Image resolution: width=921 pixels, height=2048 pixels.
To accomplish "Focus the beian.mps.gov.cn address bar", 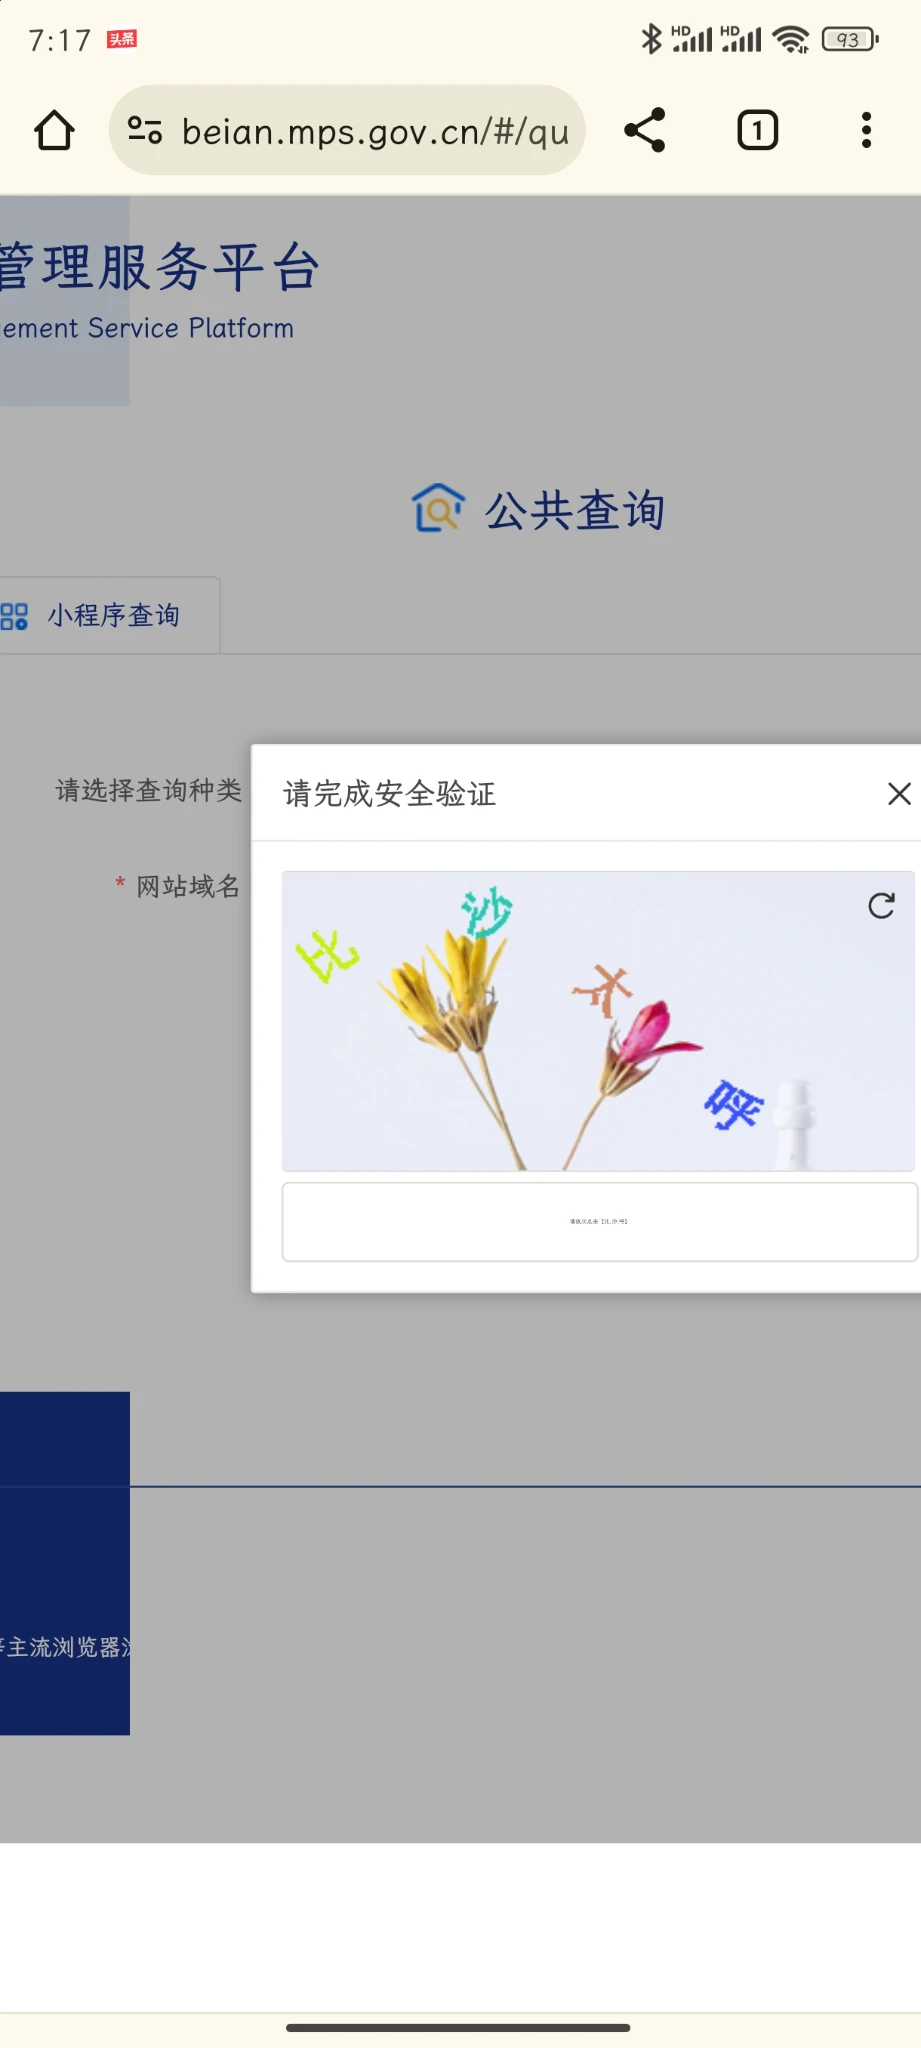I will [x=375, y=131].
